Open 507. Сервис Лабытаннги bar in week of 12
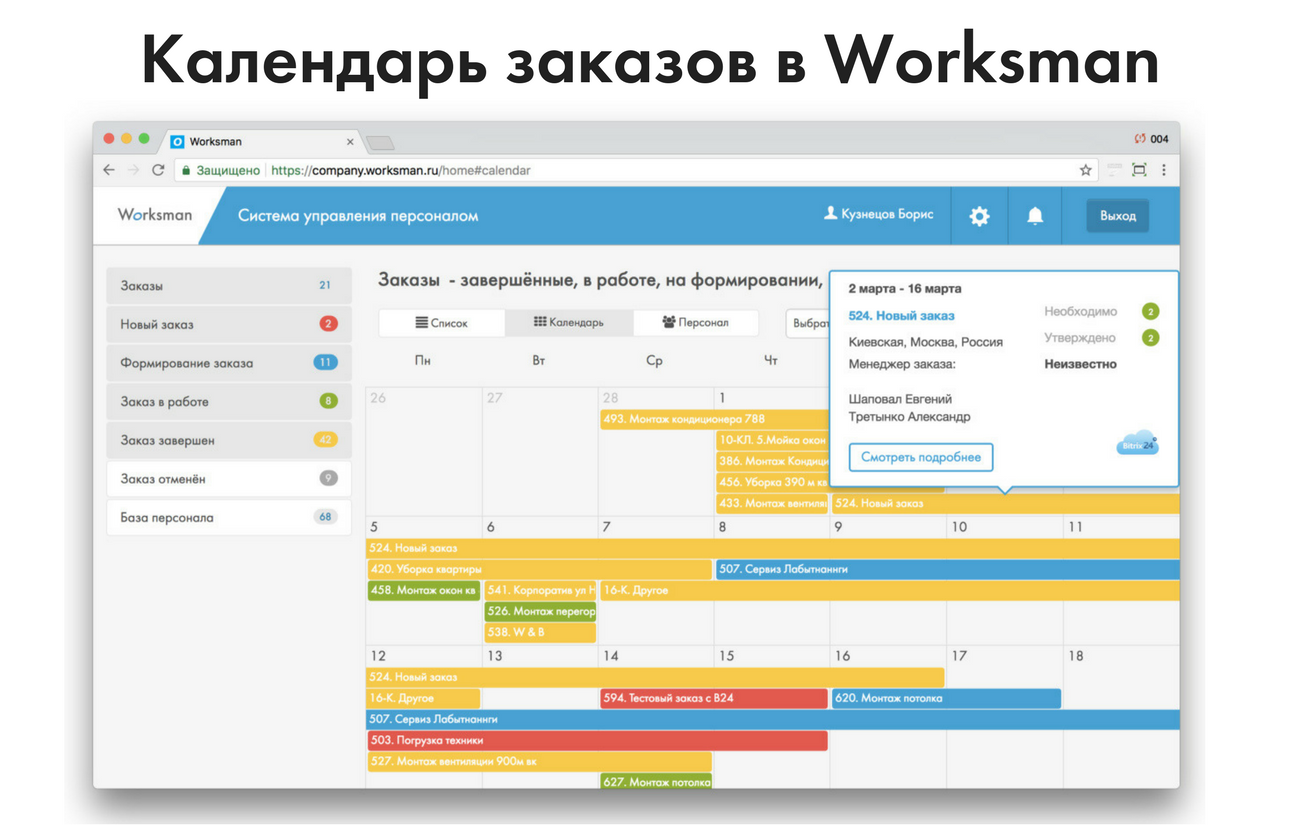 (773, 719)
